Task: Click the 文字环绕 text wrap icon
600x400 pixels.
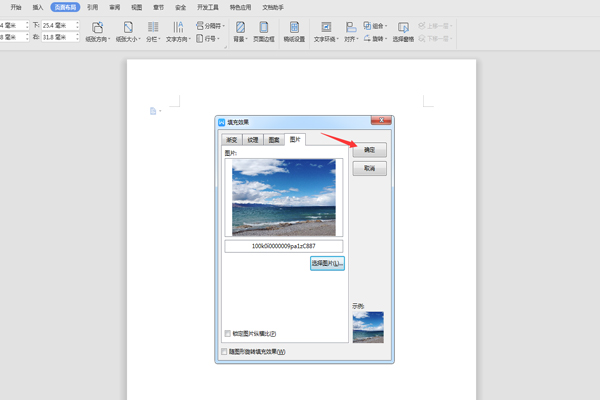Action: point(325,27)
